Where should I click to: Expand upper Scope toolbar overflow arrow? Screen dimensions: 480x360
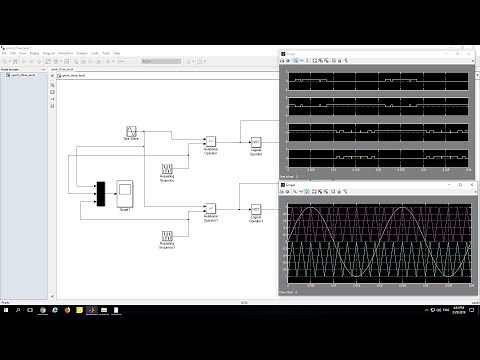[x=473, y=61]
